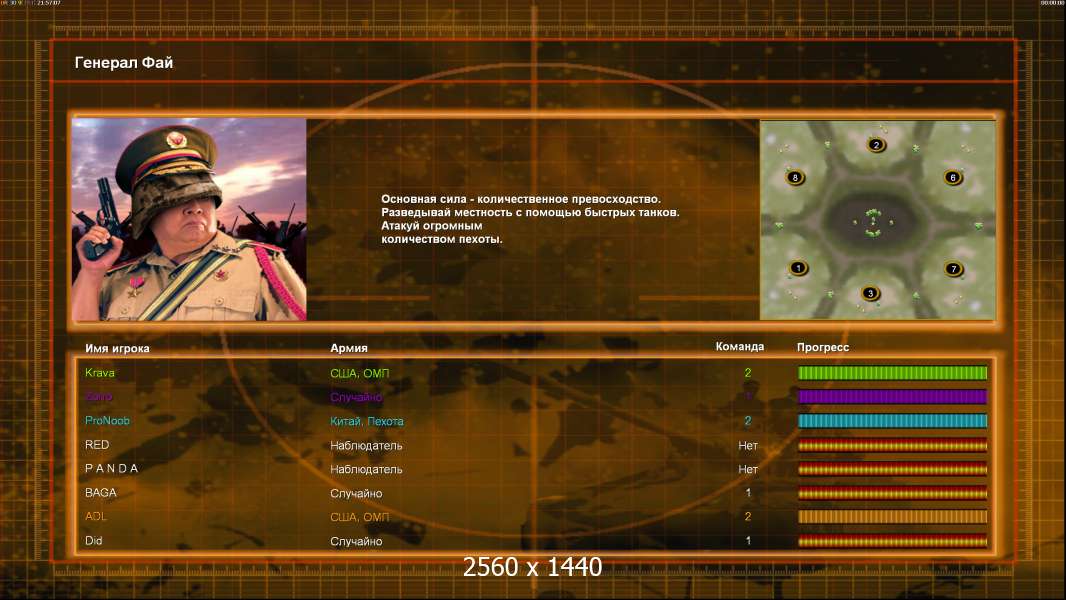Click start position marker 3 on minimap
Viewport: 1066px width, 600px height.
coord(870,294)
